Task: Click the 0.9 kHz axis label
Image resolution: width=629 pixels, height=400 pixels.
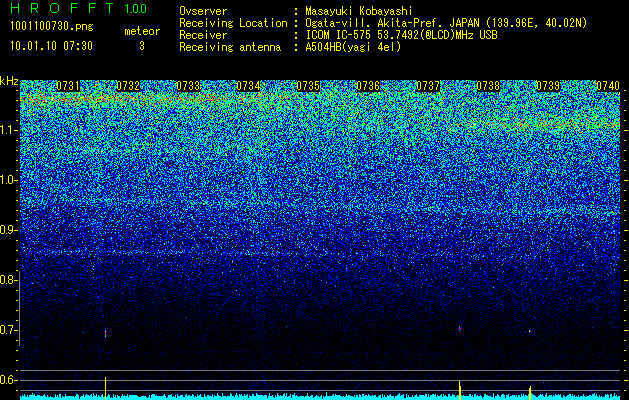Action: pyautogui.click(x=8, y=230)
